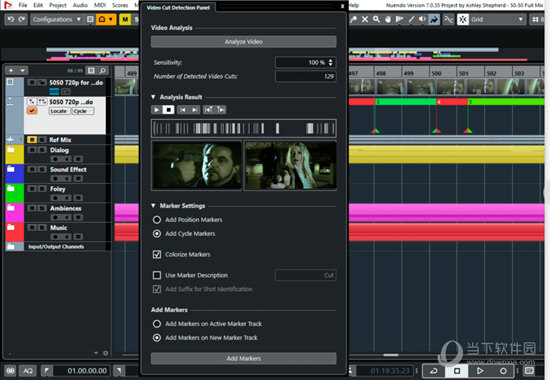Uncheck the Colorize Markers checkbox
The height and width of the screenshot is (380, 550).
click(157, 254)
